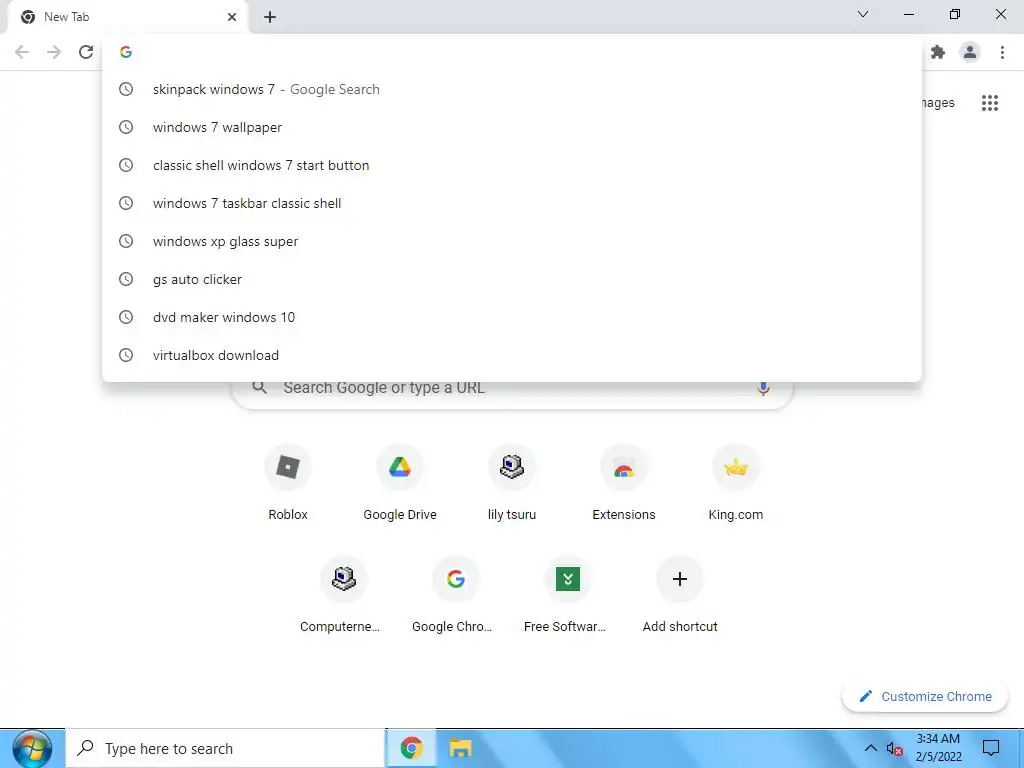Reload the page with the refresh icon

click(x=86, y=52)
